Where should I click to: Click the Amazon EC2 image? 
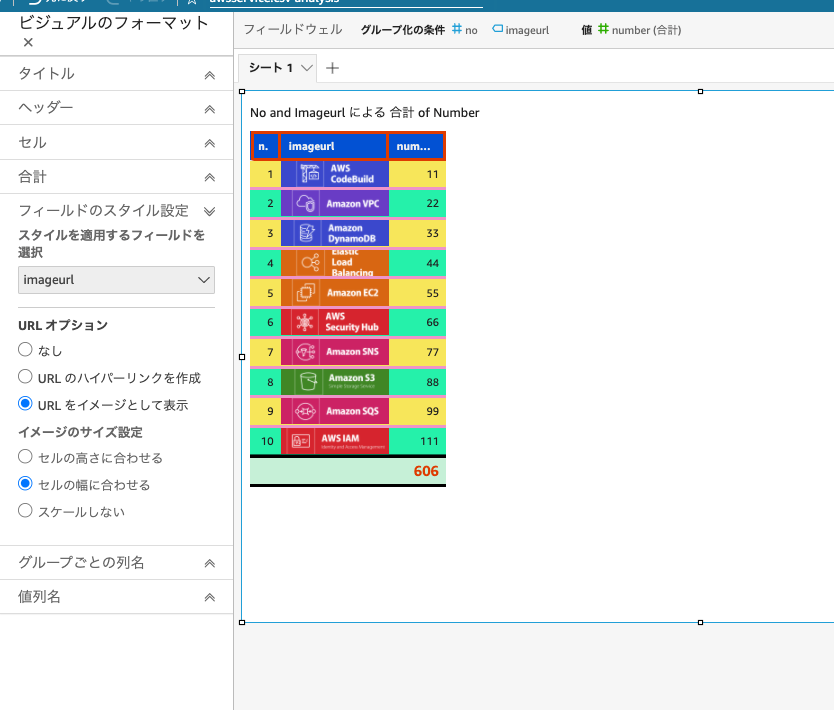point(335,293)
